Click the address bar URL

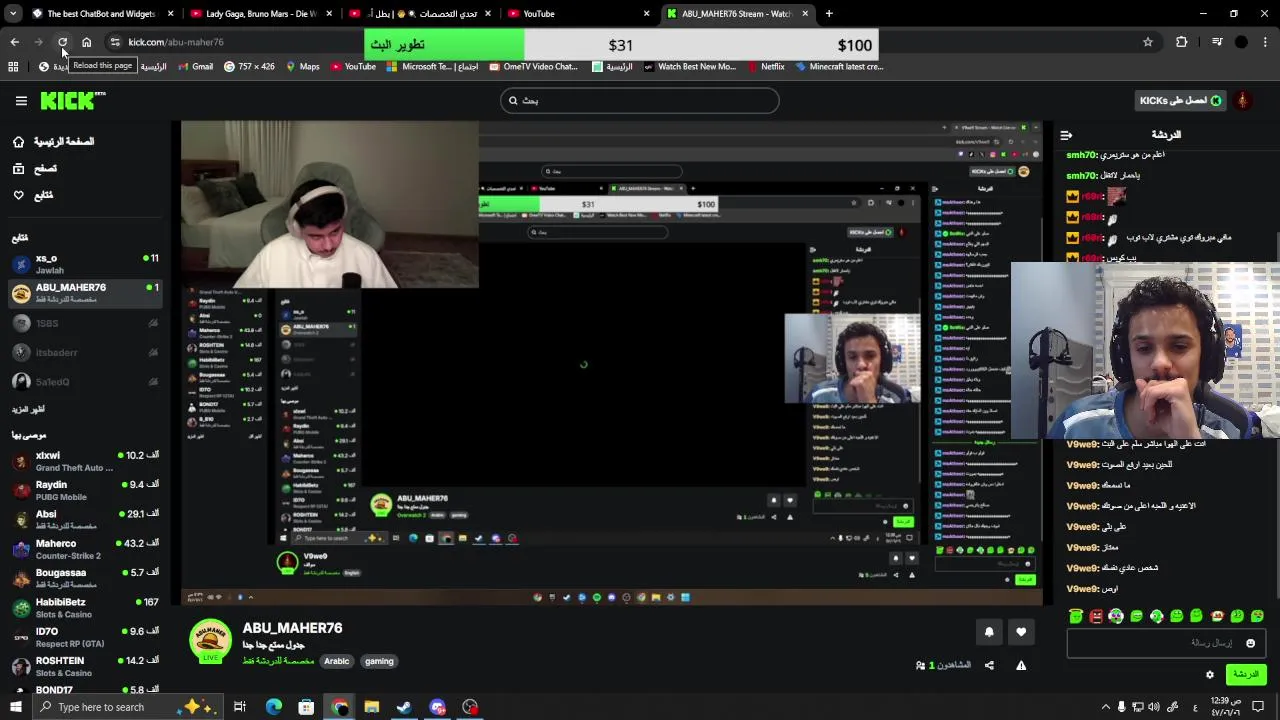(176, 42)
